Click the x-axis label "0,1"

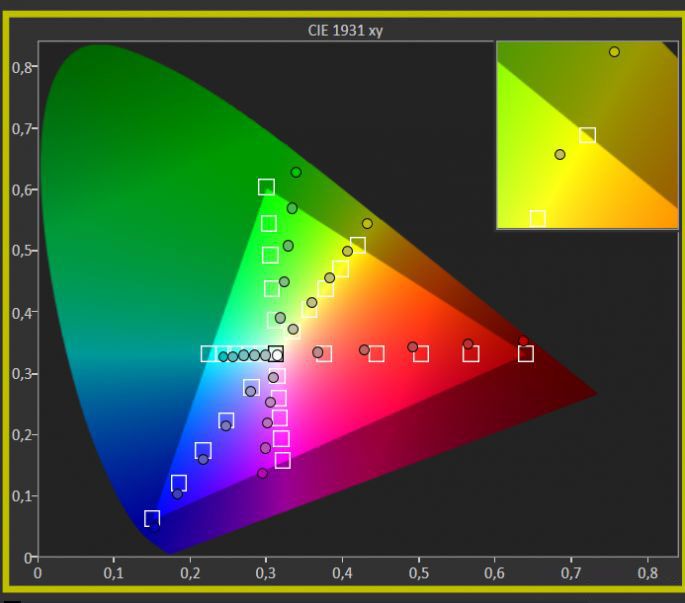(114, 573)
